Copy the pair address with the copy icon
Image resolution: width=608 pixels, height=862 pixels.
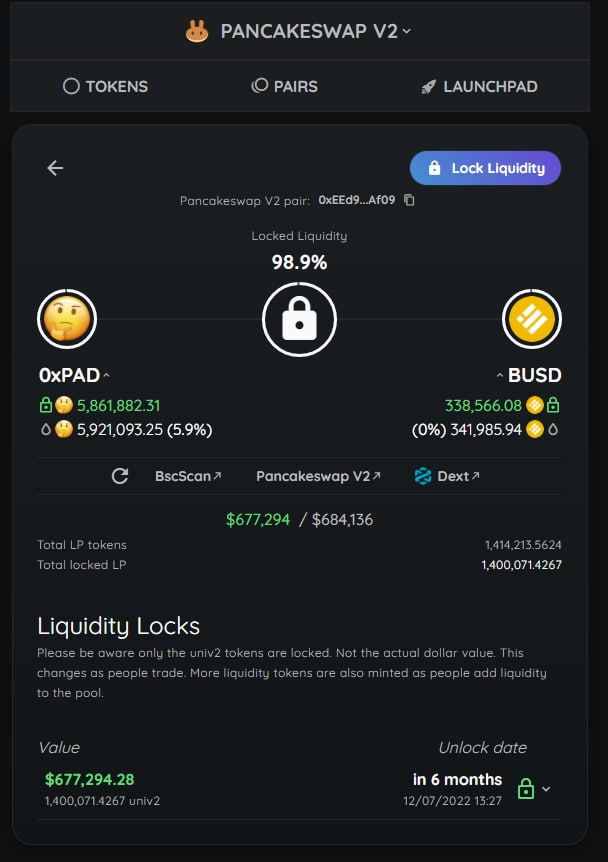(409, 200)
